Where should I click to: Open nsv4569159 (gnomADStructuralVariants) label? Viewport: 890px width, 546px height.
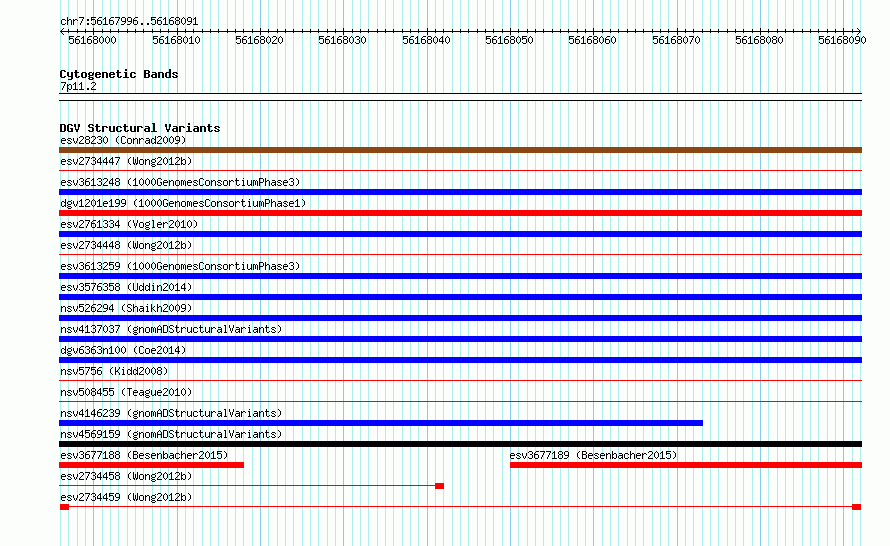click(x=171, y=434)
